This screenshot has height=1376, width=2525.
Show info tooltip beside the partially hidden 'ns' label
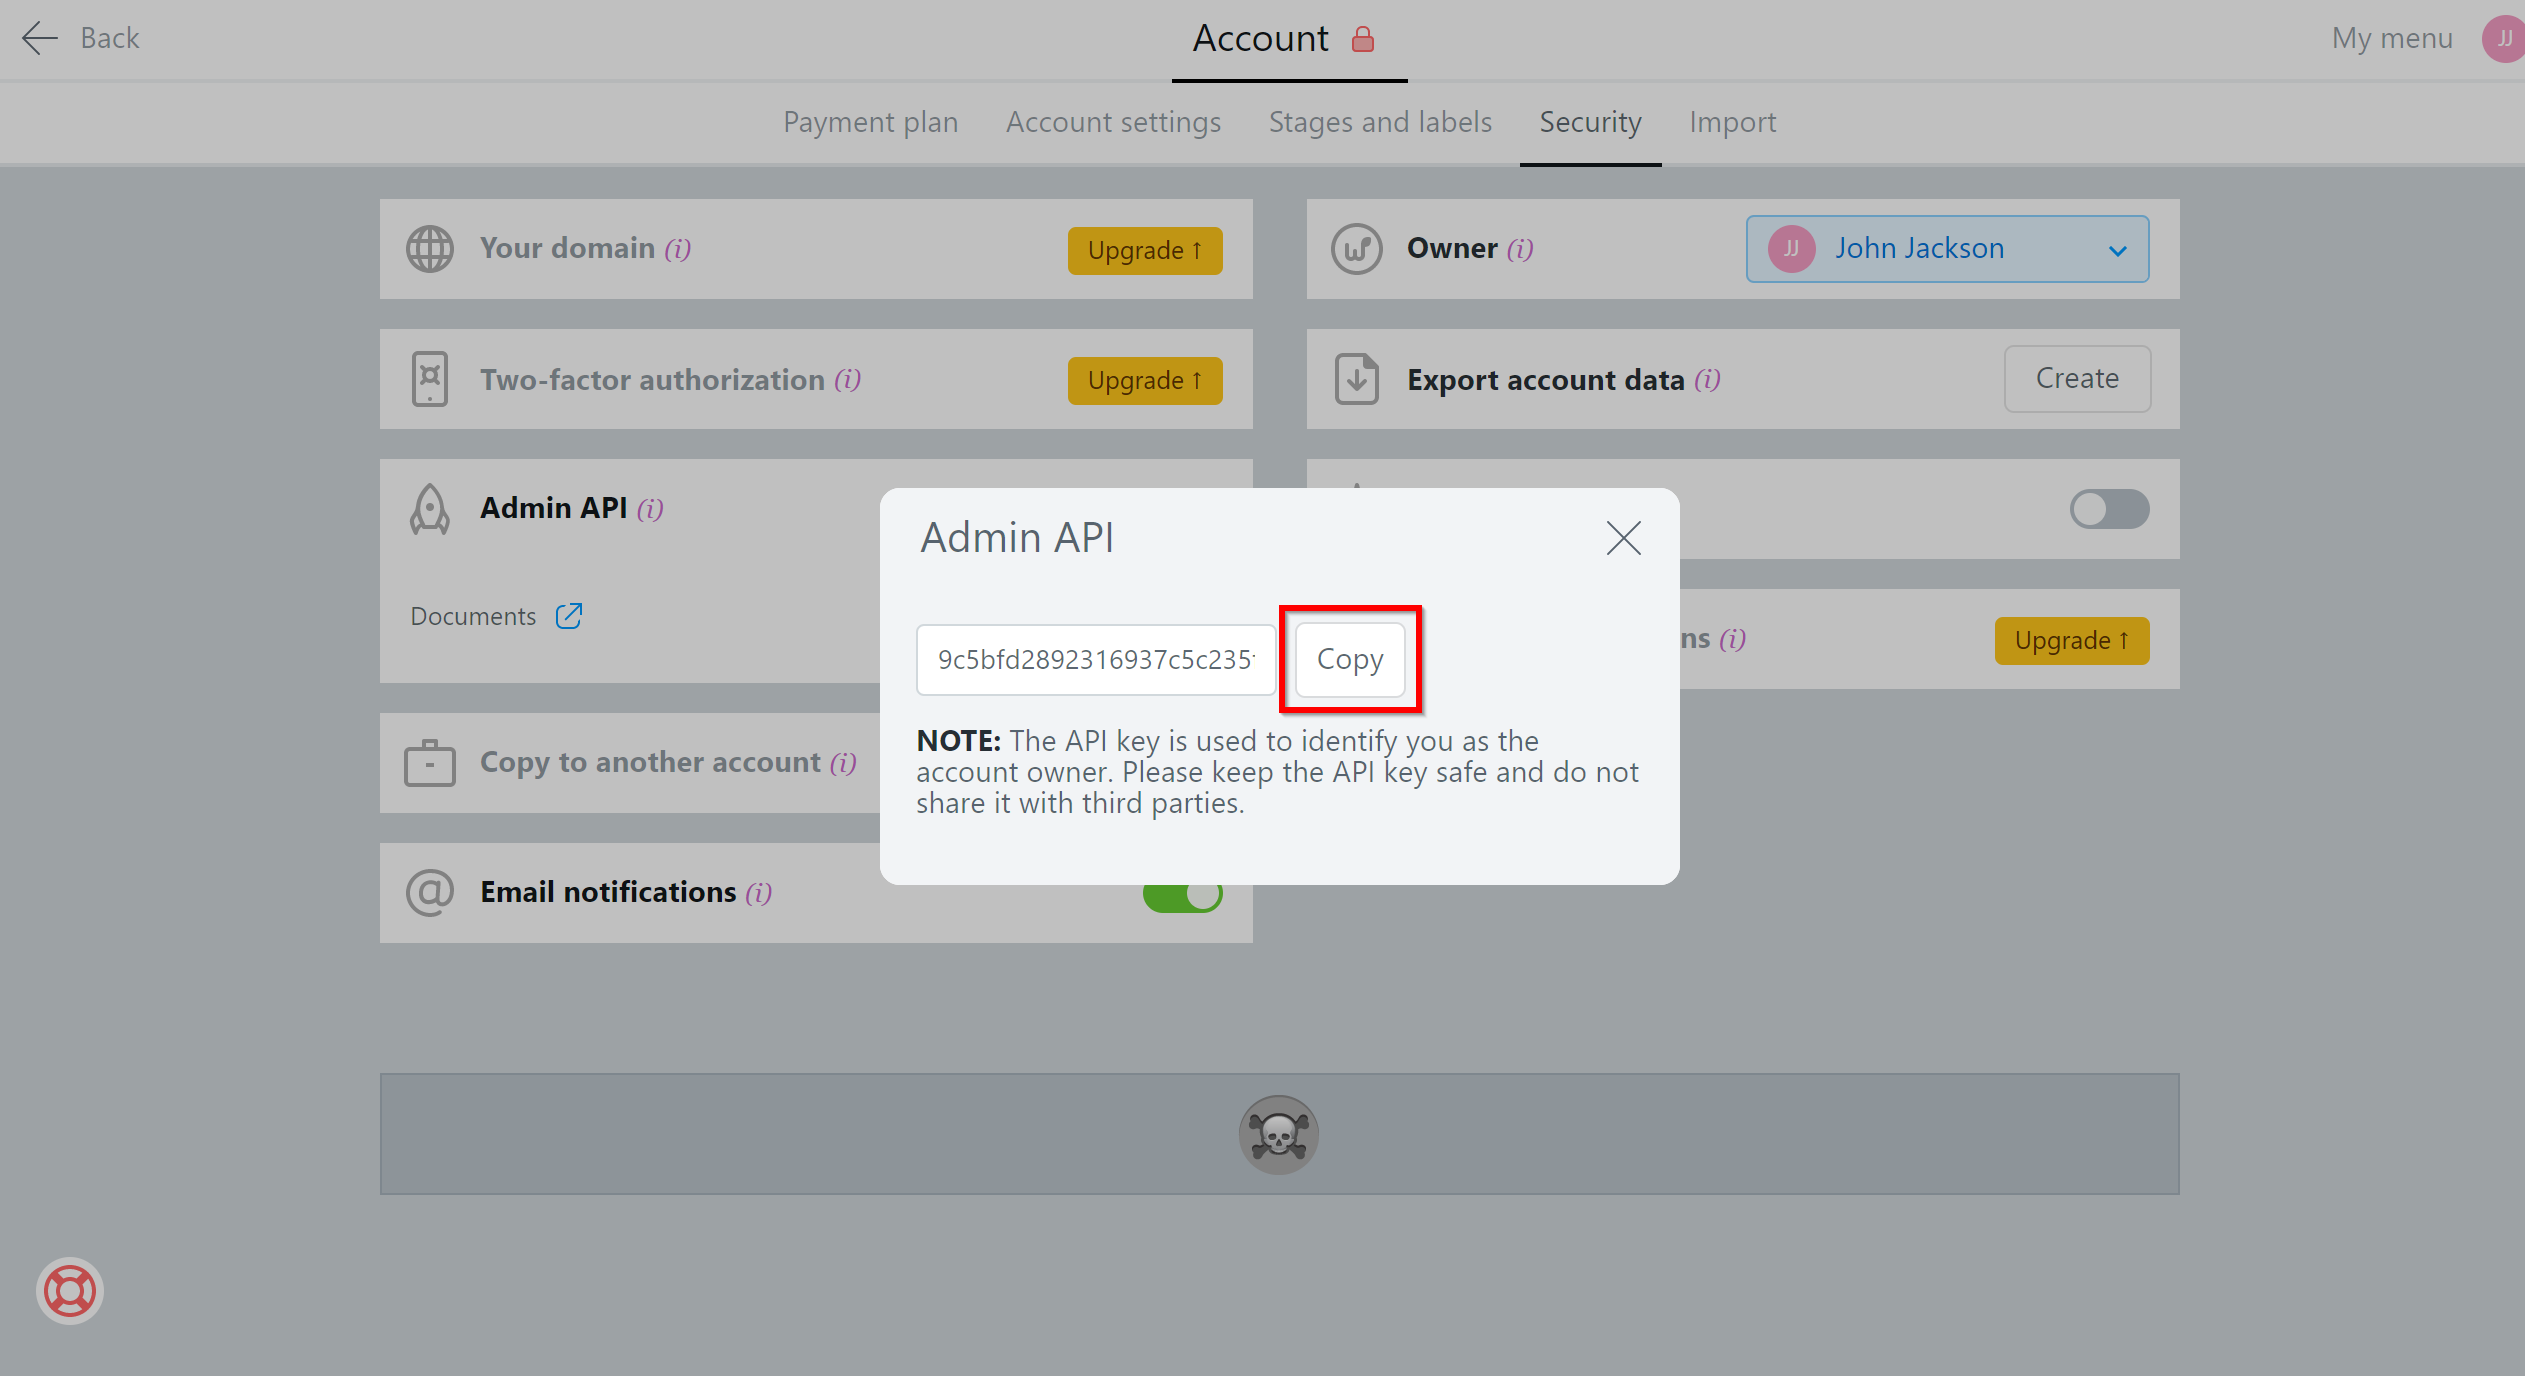(1733, 639)
